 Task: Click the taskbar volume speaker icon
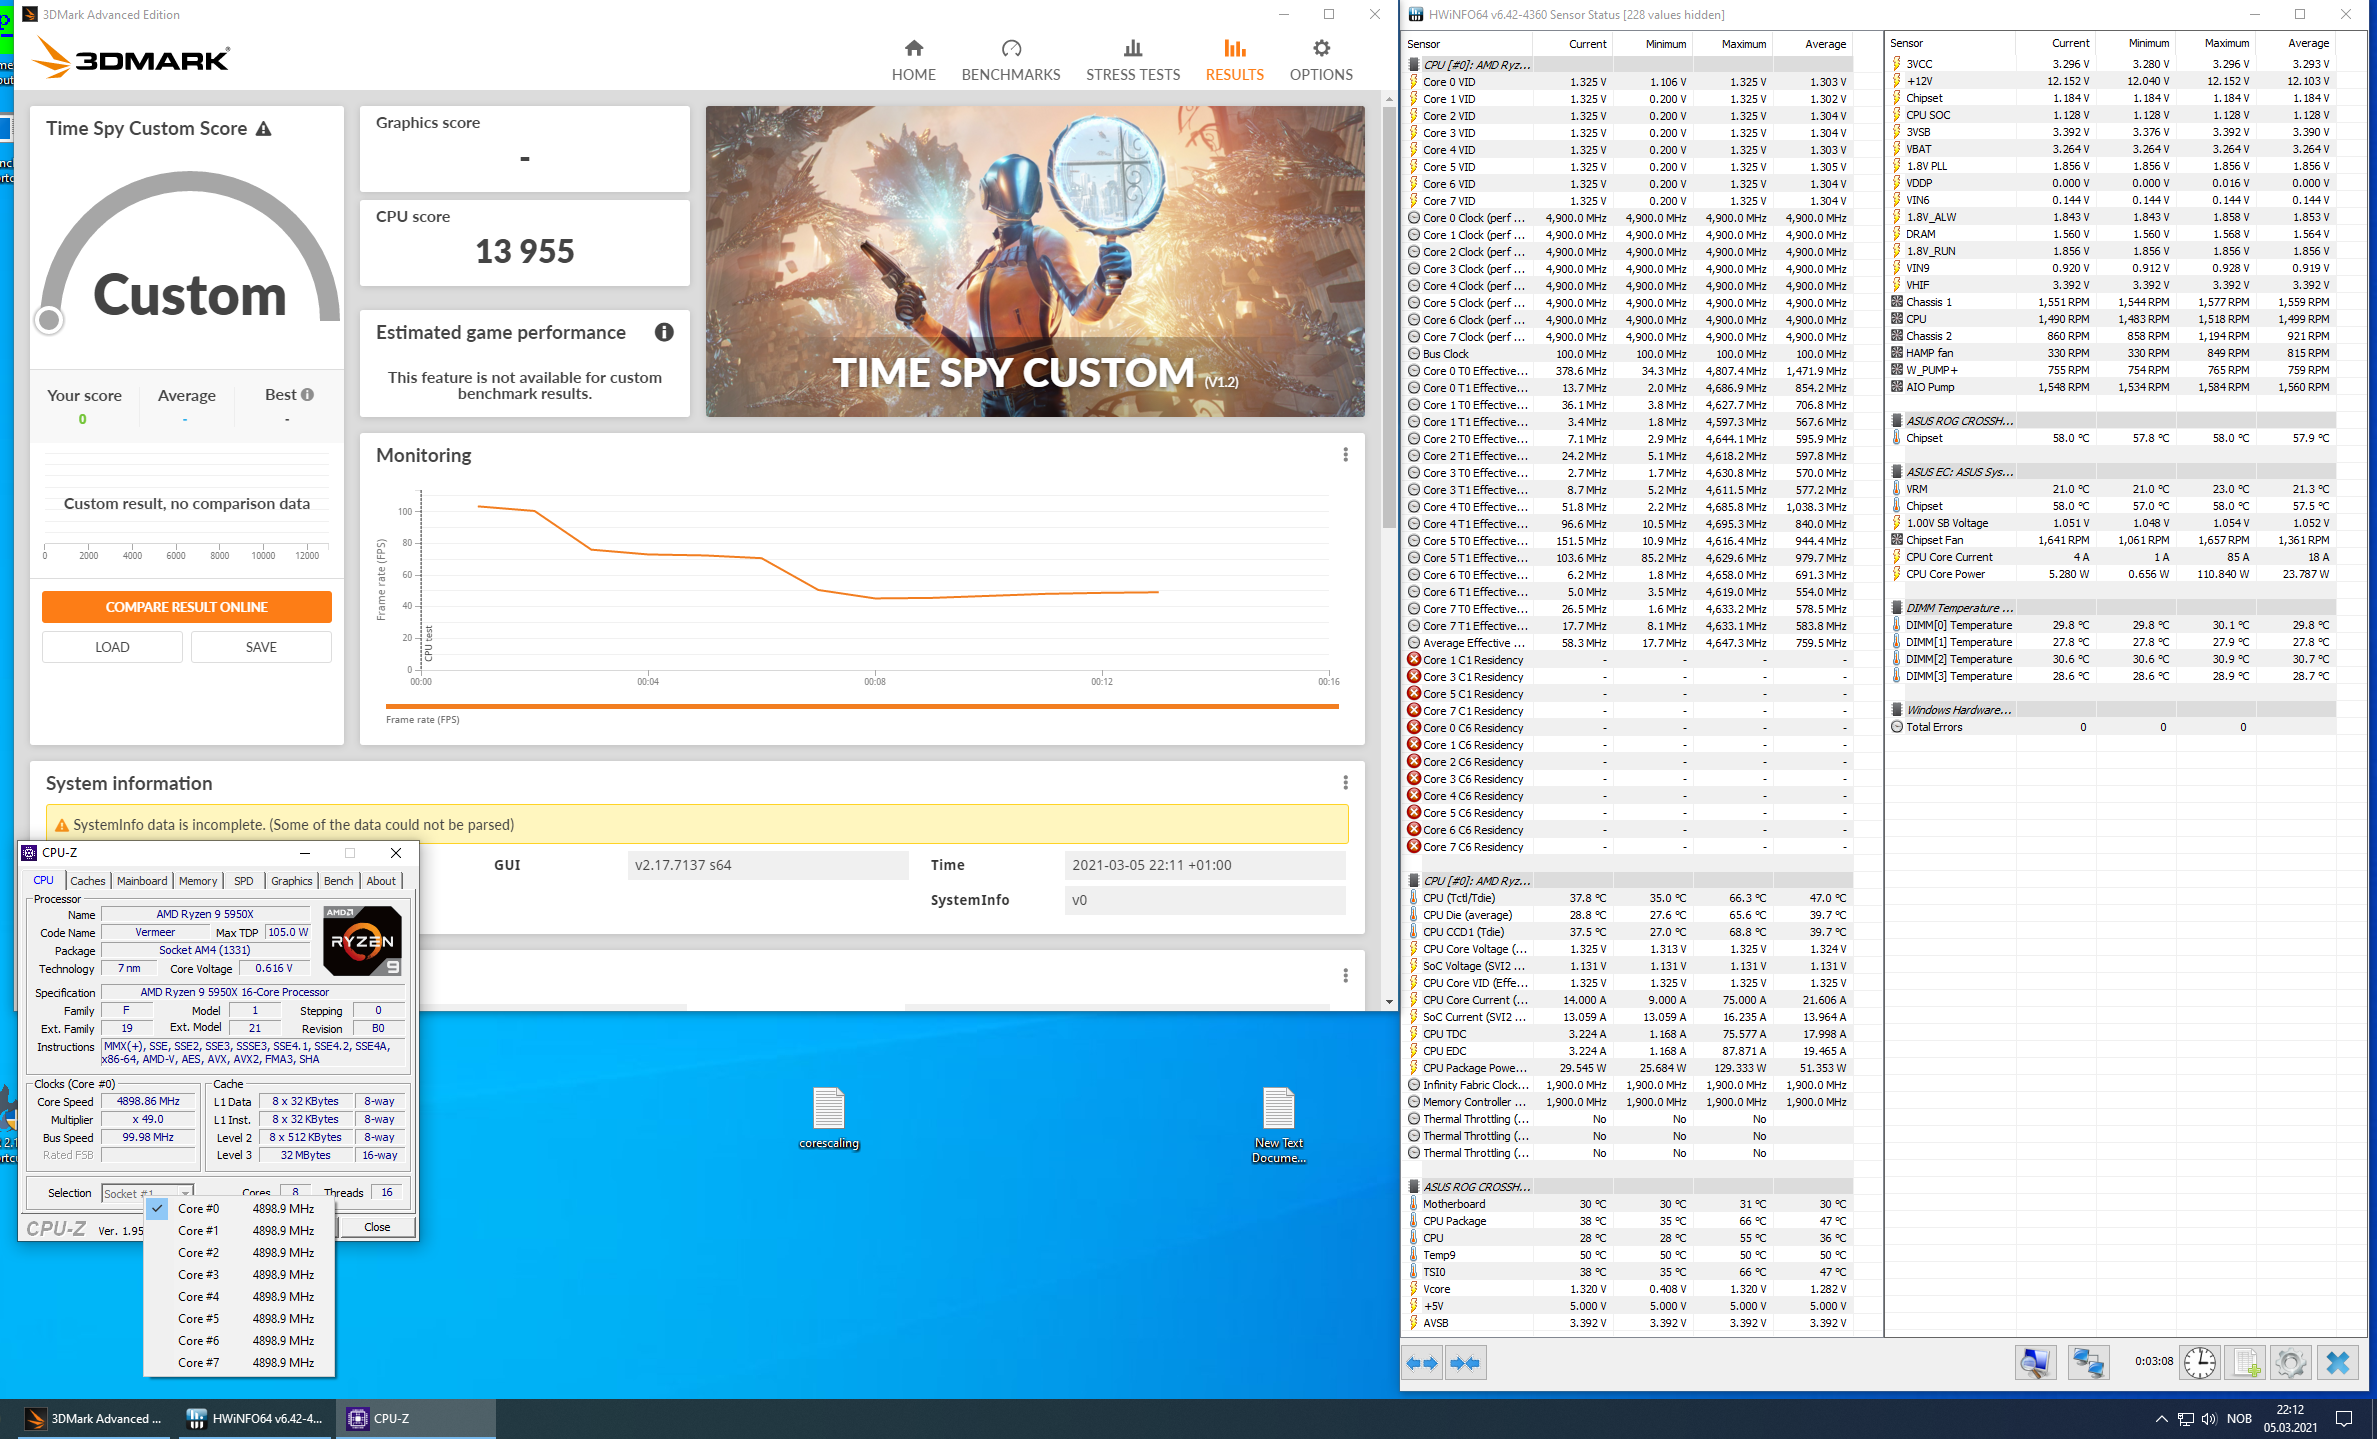(x=2209, y=1419)
